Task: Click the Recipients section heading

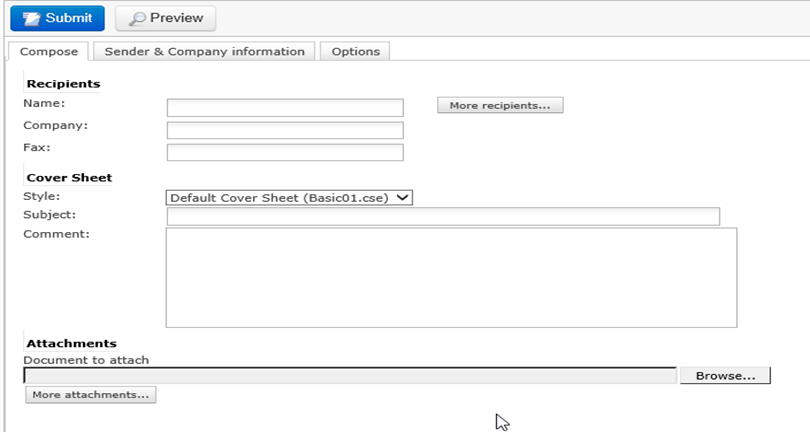Action: tap(63, 84)
